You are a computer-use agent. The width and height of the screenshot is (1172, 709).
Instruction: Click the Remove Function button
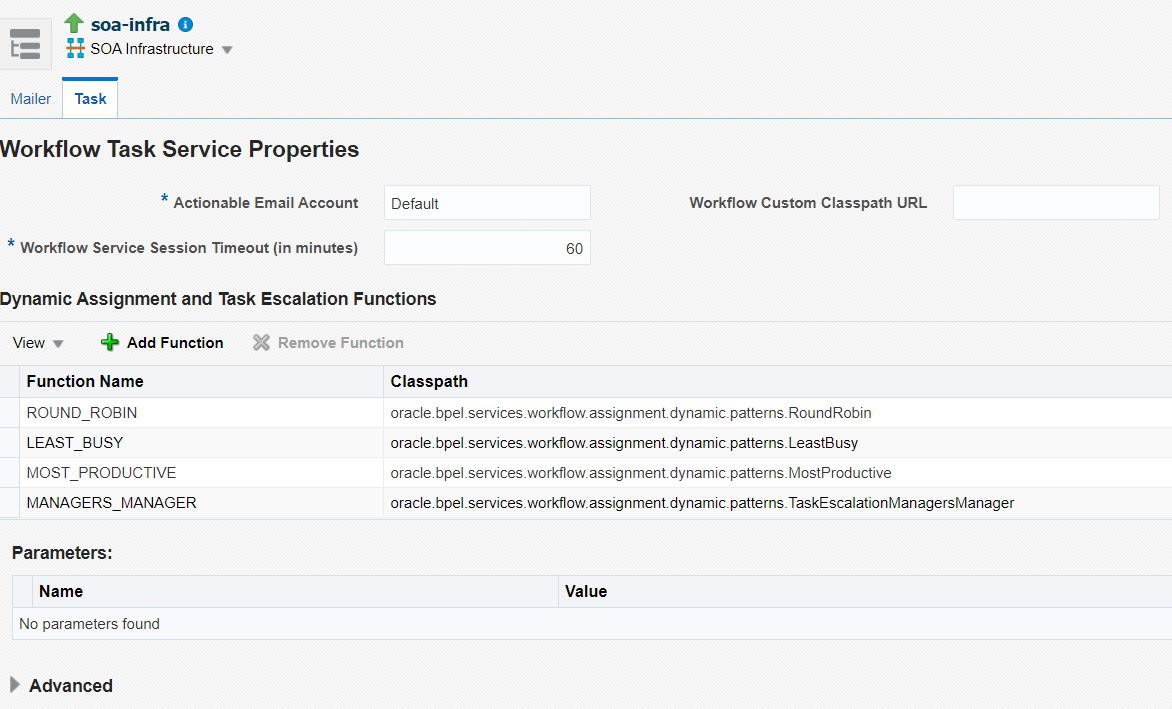(328, 342)
